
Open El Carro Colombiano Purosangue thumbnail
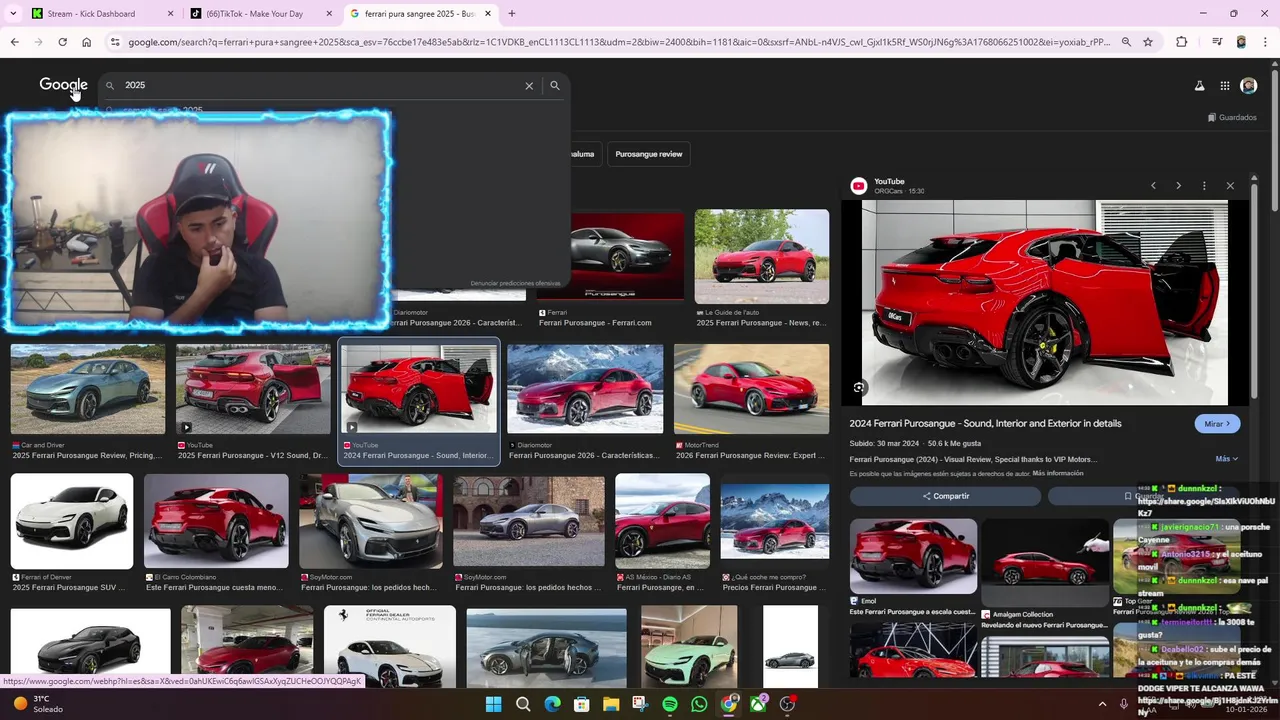216,521
